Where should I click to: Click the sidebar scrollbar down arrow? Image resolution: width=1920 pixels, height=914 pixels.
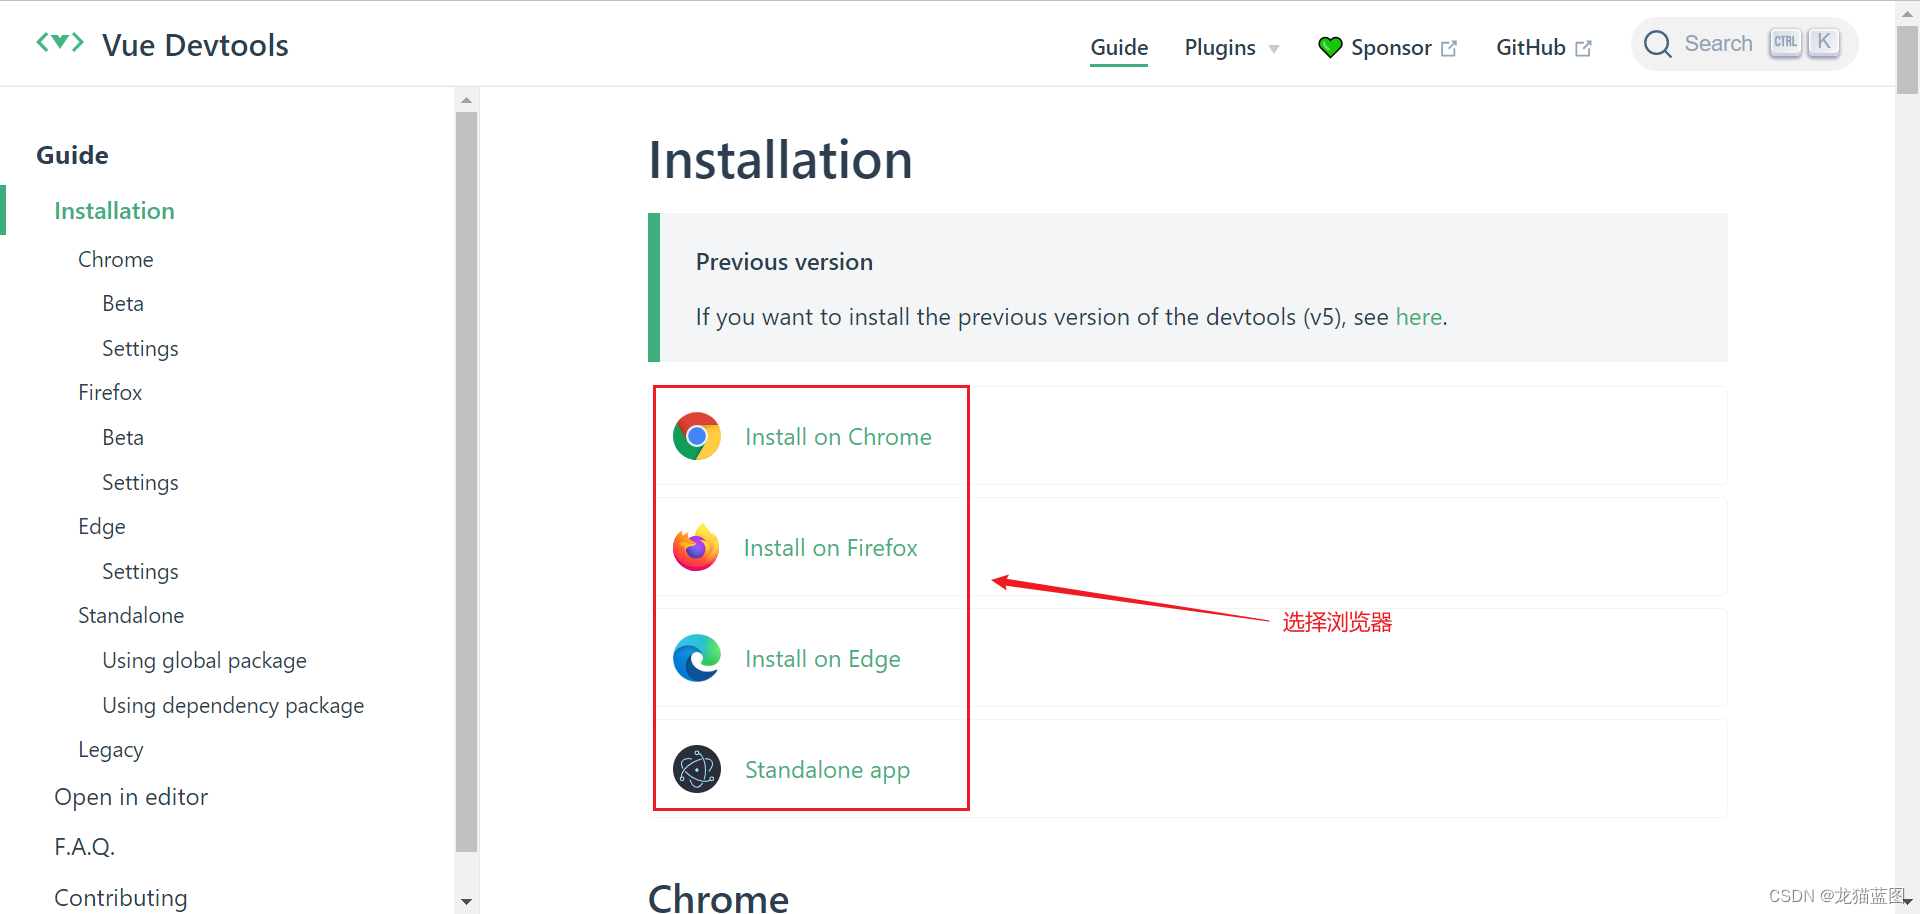tap(466, 902)
